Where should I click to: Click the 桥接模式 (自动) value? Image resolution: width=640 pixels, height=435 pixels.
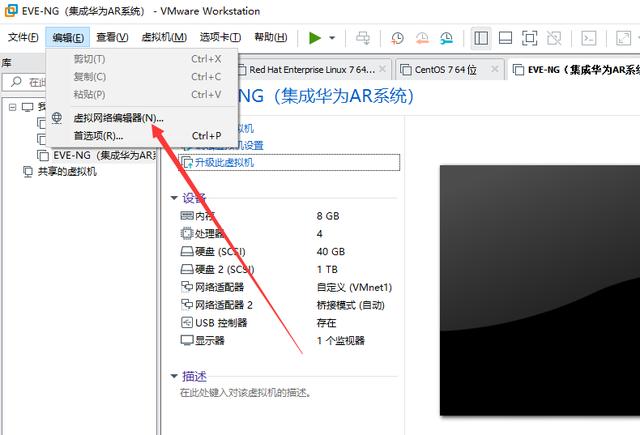351,305
